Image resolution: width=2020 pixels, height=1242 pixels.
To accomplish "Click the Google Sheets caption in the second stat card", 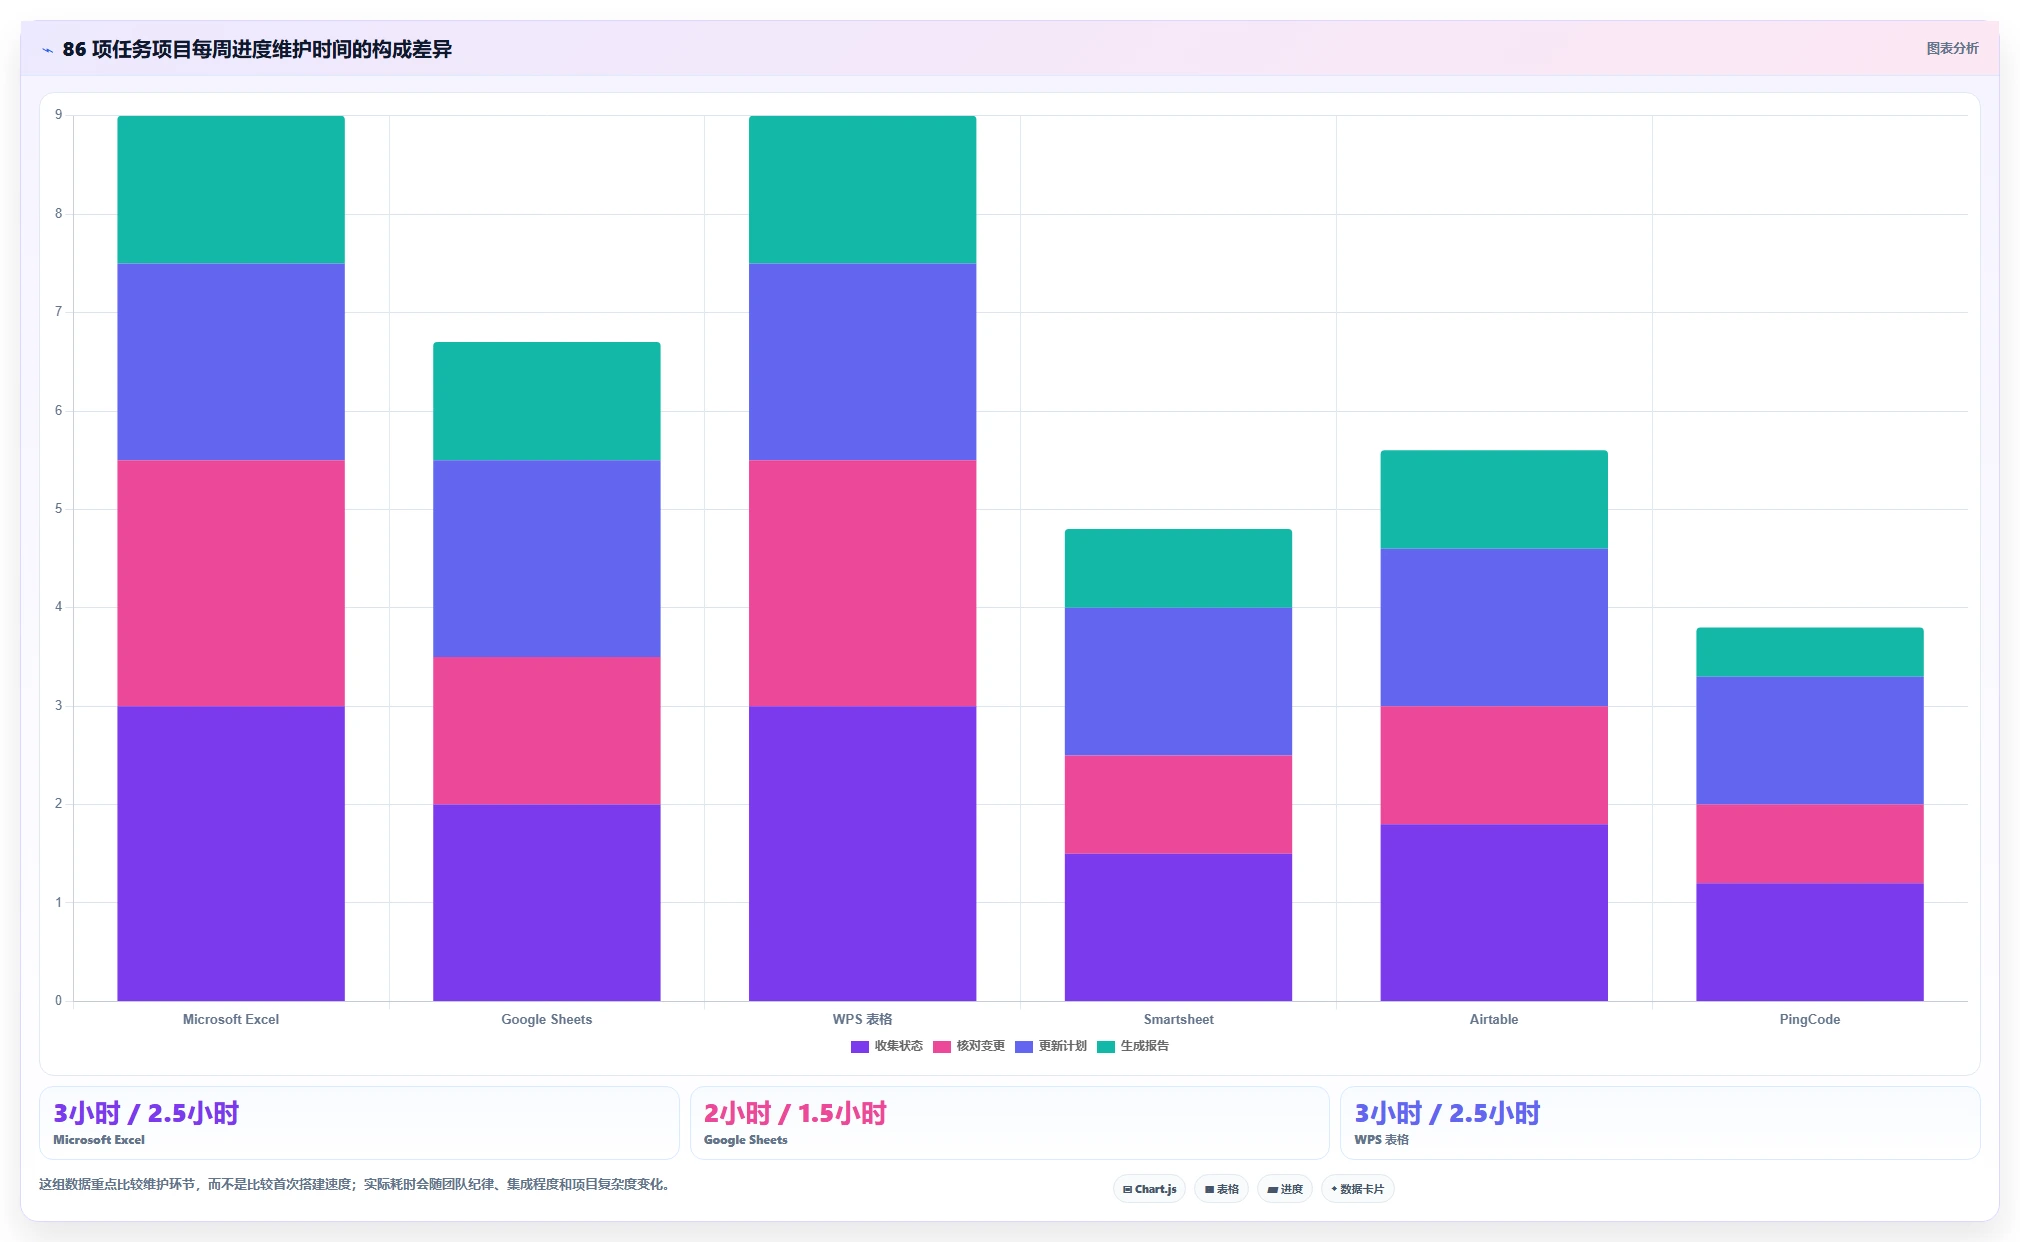I will click(x=746, y=1140).
